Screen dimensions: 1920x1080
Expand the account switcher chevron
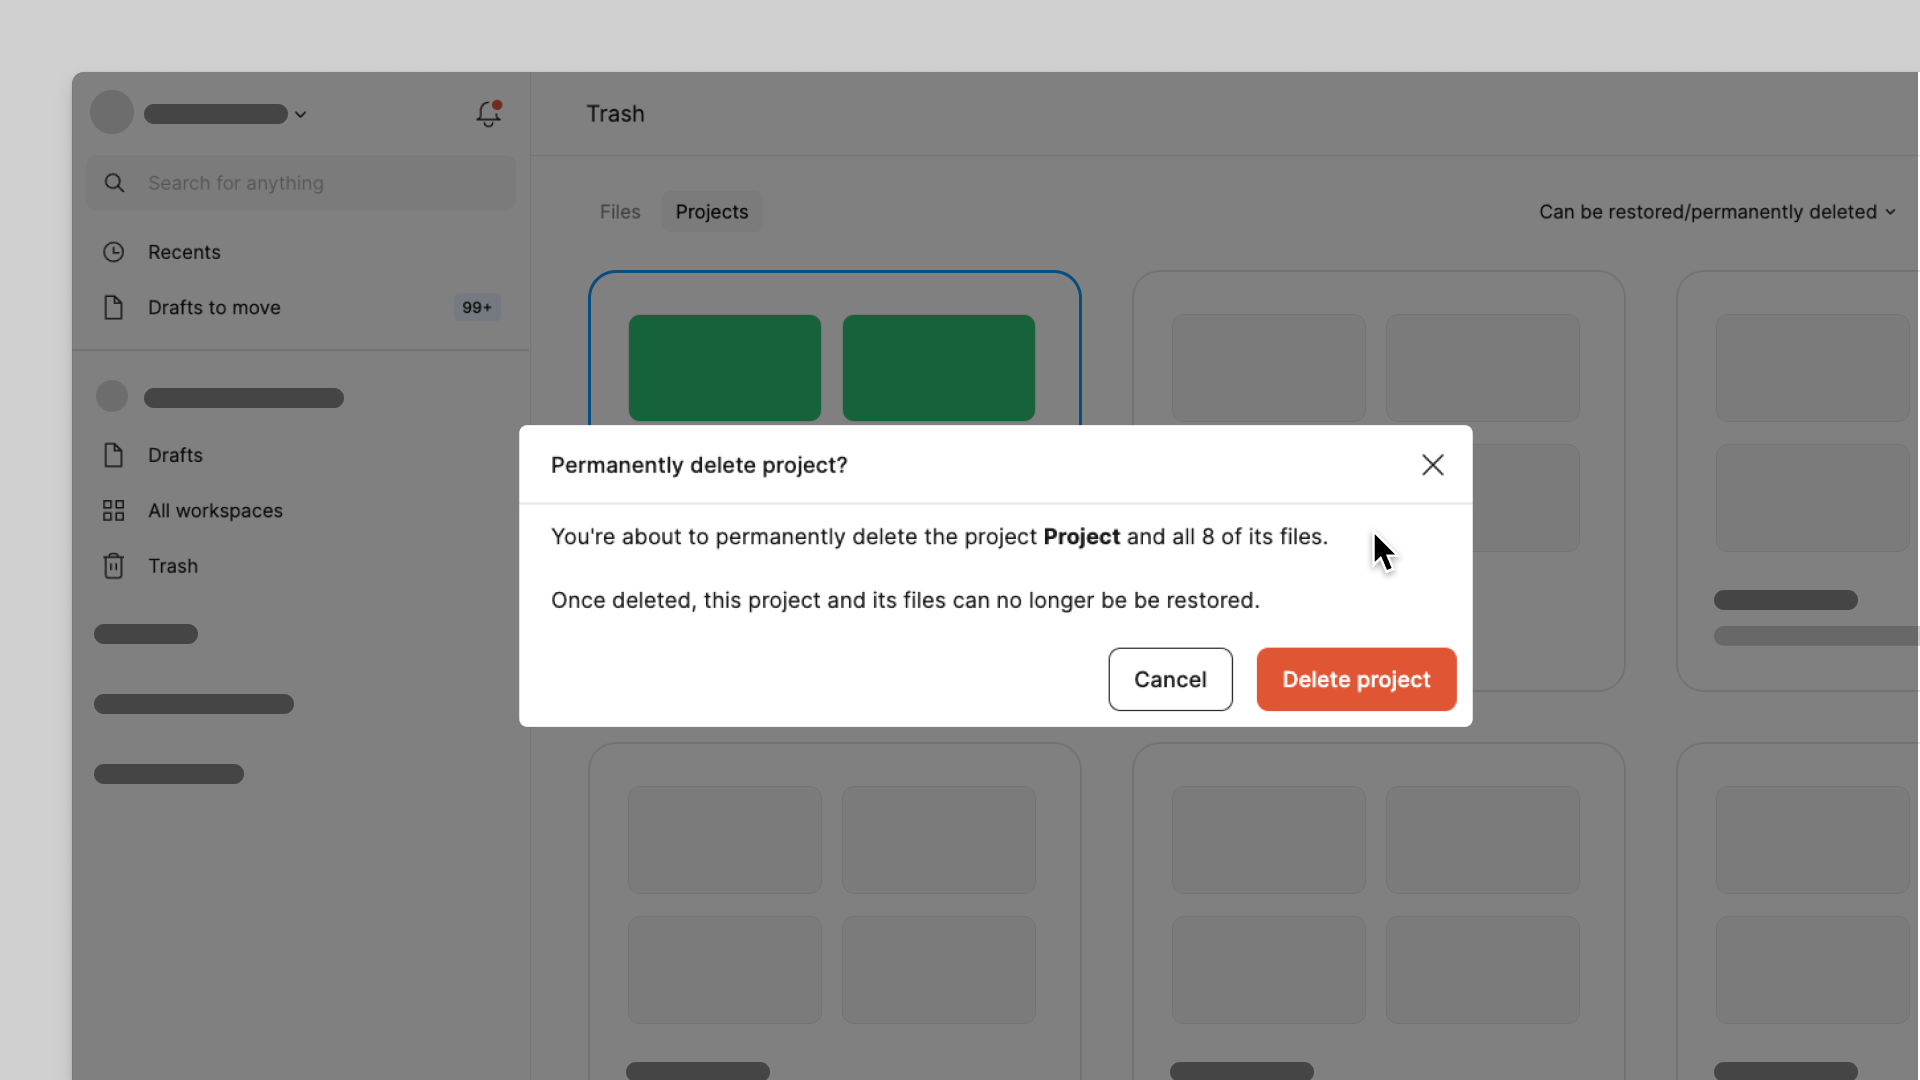(300, 115)
